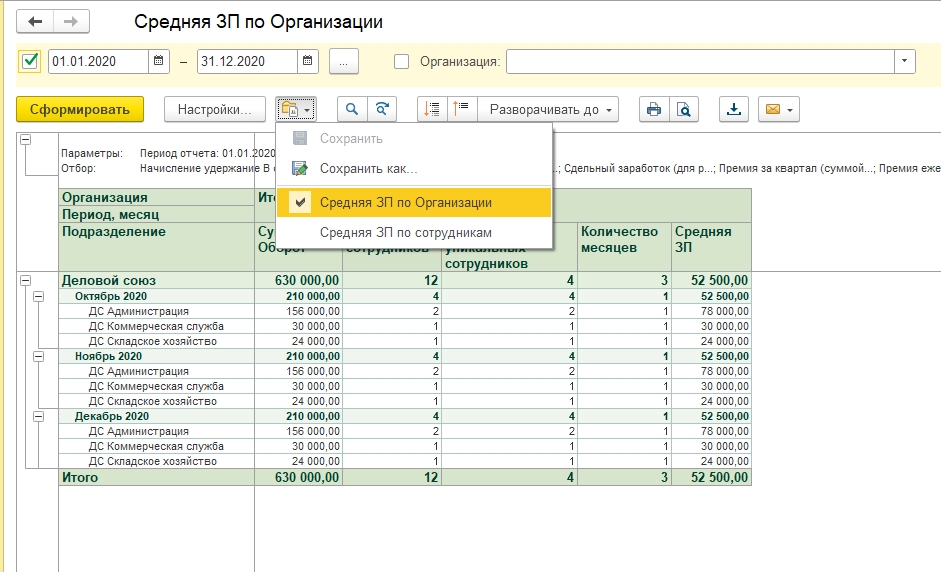This screenshot has width=941, height=572.
Task: Open the Настройки... button
Action: (215, 109)
